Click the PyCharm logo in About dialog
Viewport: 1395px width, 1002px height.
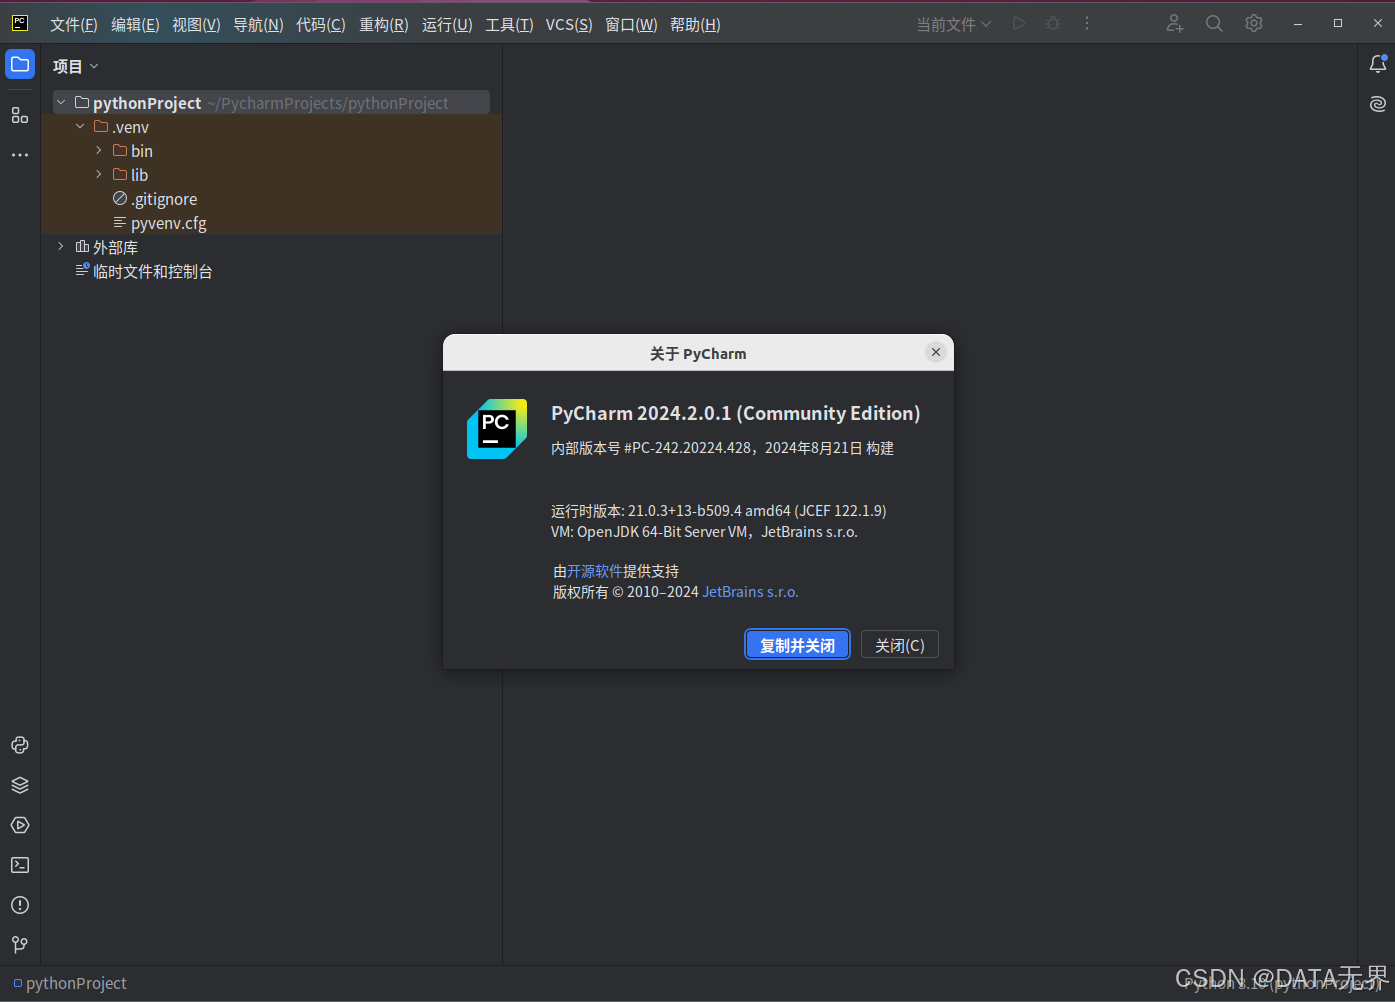coord(497,429)
